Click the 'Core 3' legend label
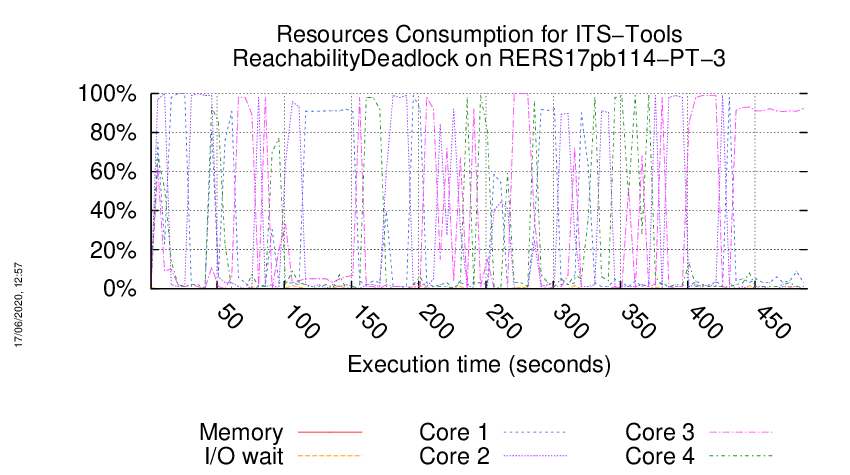This screenshot has width=850, height=475. (x=660, y=432)
